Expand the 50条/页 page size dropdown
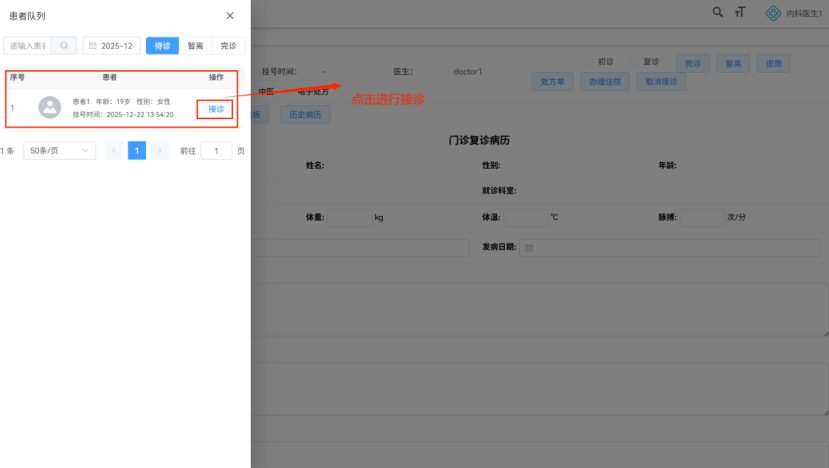Screen dimensions: 829x468 pos(59,151)
